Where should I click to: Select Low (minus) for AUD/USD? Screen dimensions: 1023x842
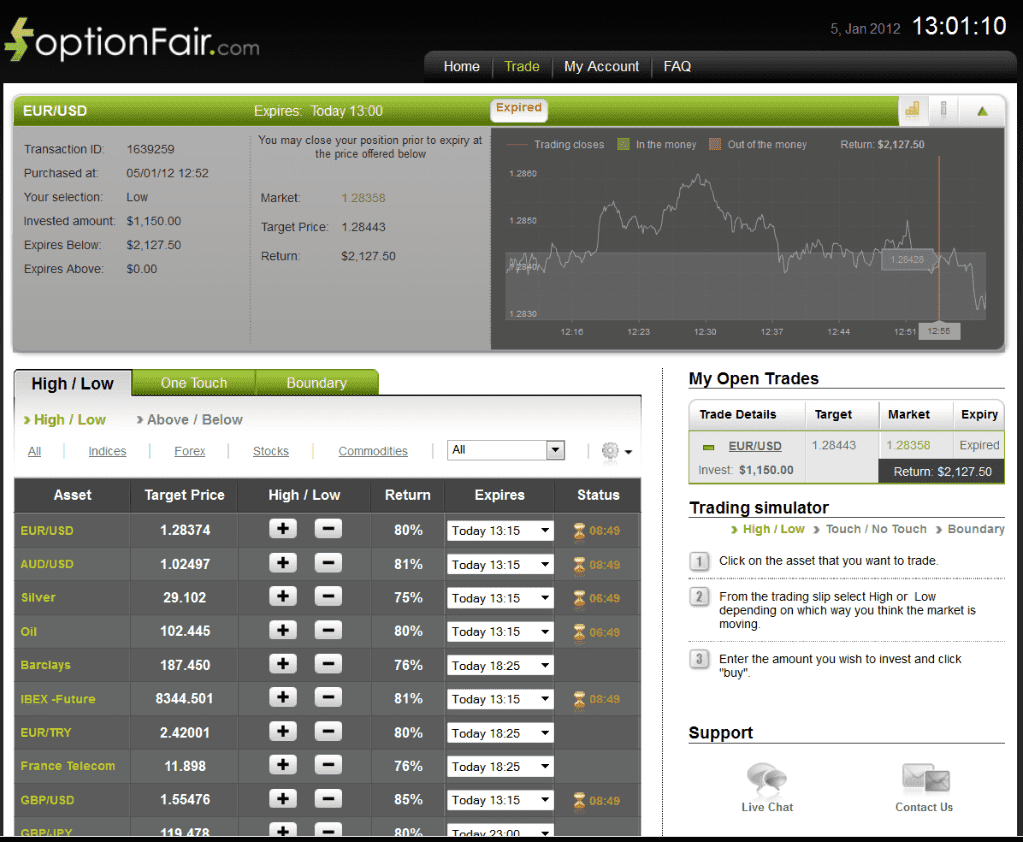click(328, 563)
